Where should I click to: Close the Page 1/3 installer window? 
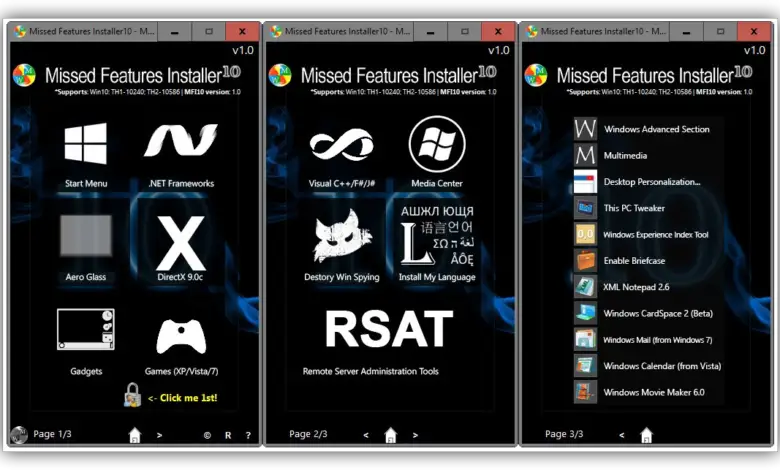(x=242, y=31)
